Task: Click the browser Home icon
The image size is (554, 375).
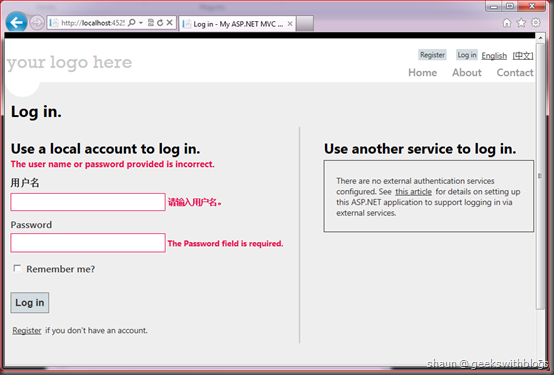Action: pyautogui.click(x=507, y=23)
